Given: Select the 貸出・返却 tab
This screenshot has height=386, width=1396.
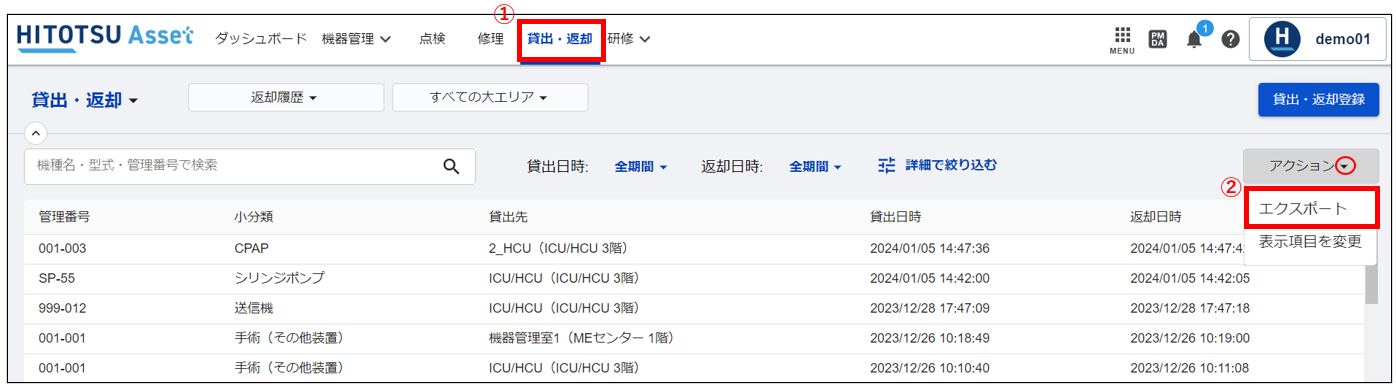Looking at the screenshot, I should (x=560, y=39).
